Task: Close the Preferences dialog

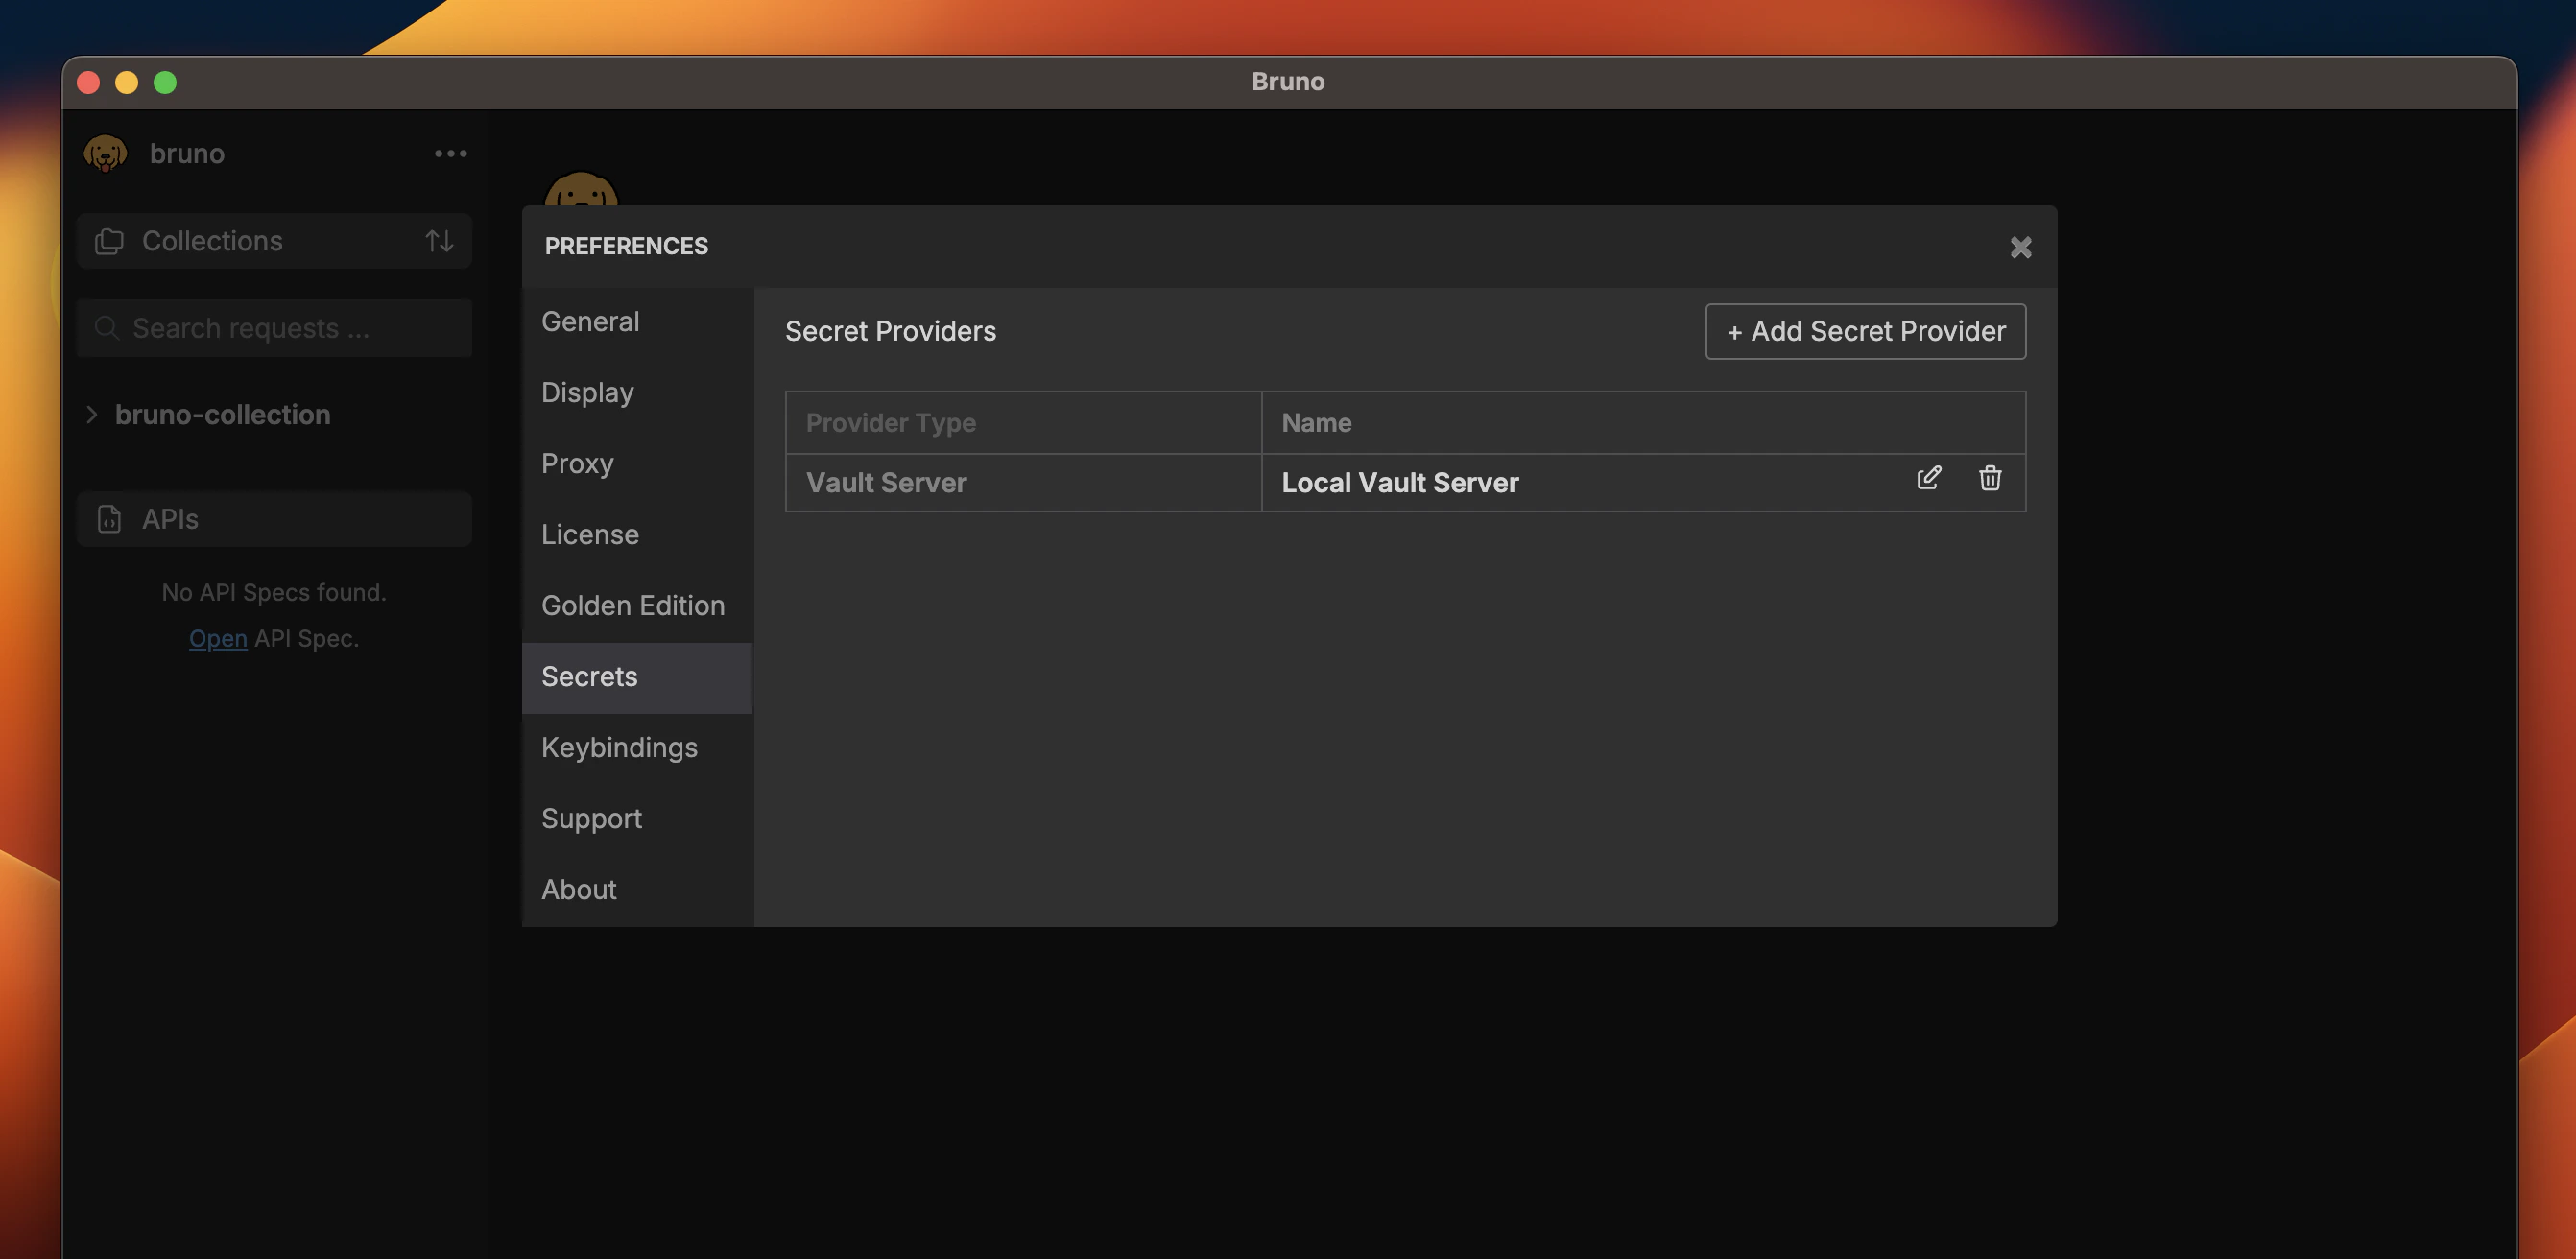Action: [2021, 247]
